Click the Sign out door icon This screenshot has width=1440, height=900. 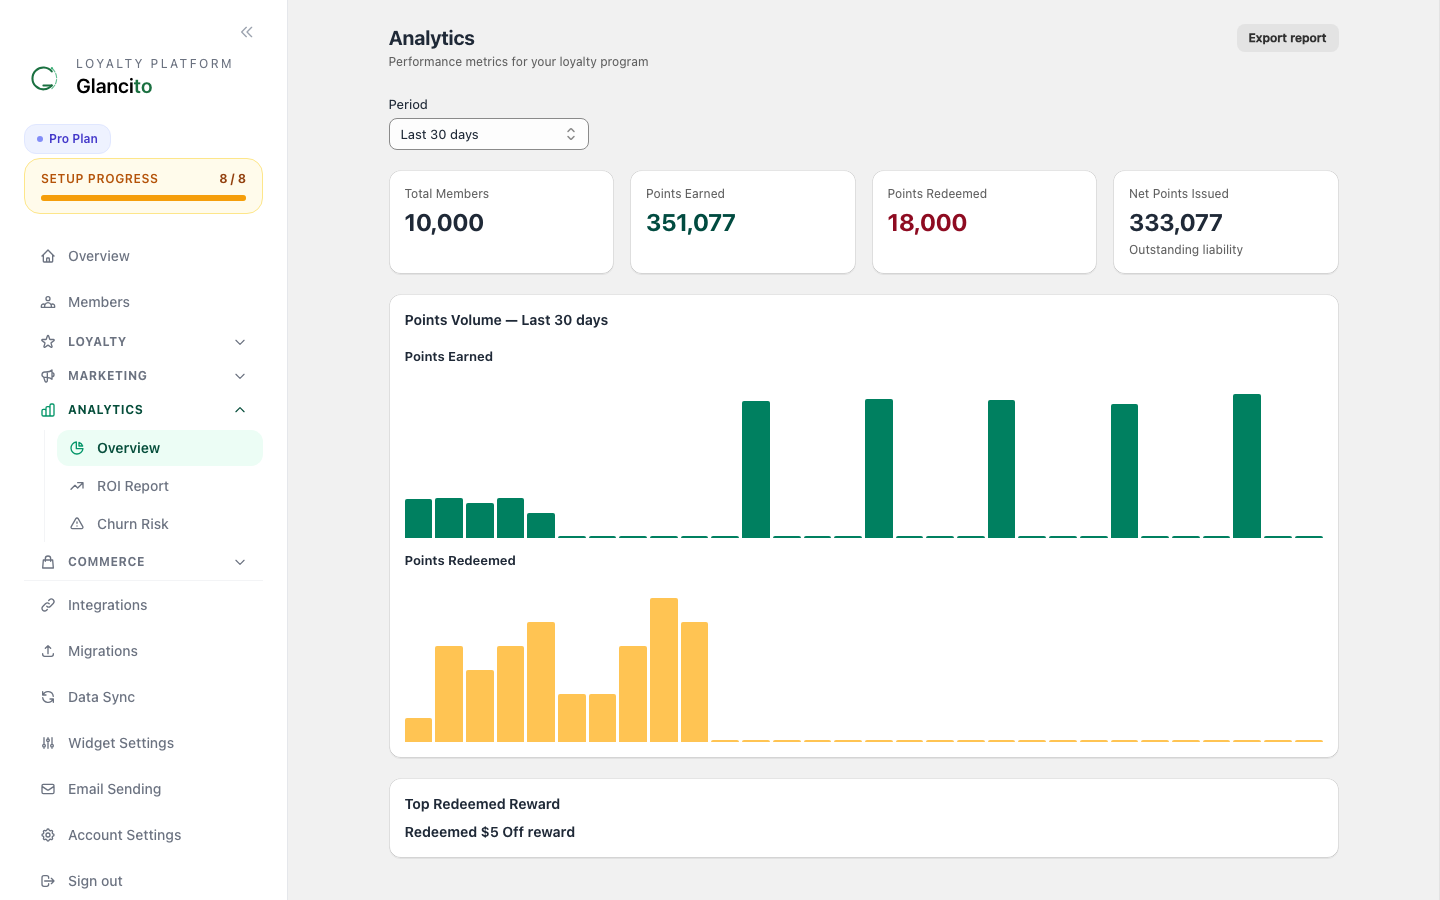tap(48, 881)
